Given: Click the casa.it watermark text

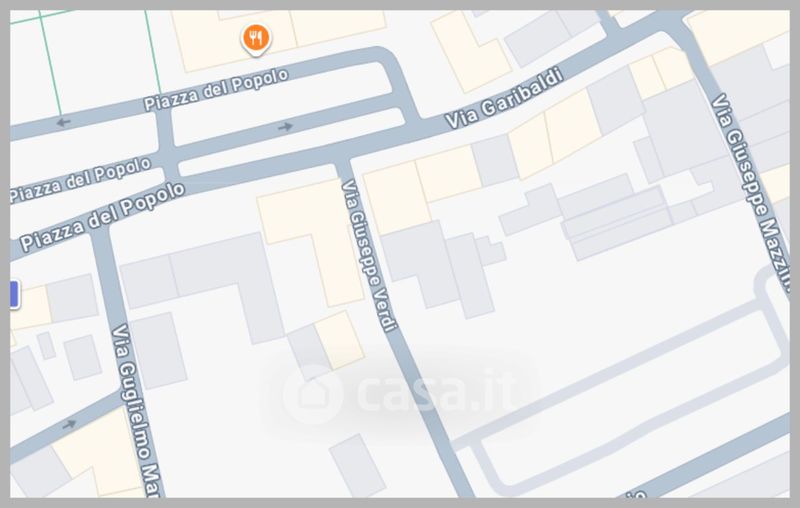Looking at the screenshot, I should click(x=438, y=393).
